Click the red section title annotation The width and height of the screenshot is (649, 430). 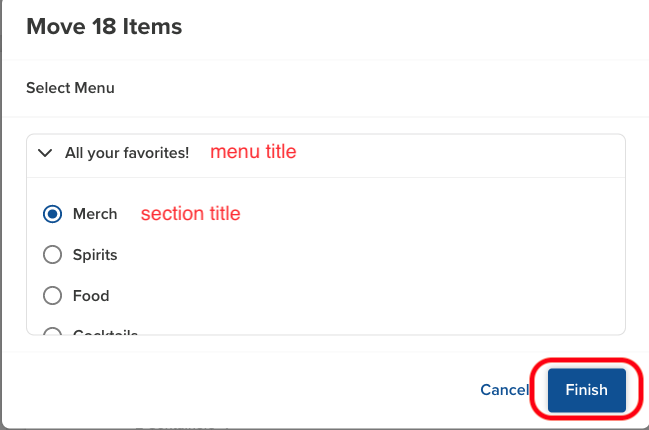point(190,214)
